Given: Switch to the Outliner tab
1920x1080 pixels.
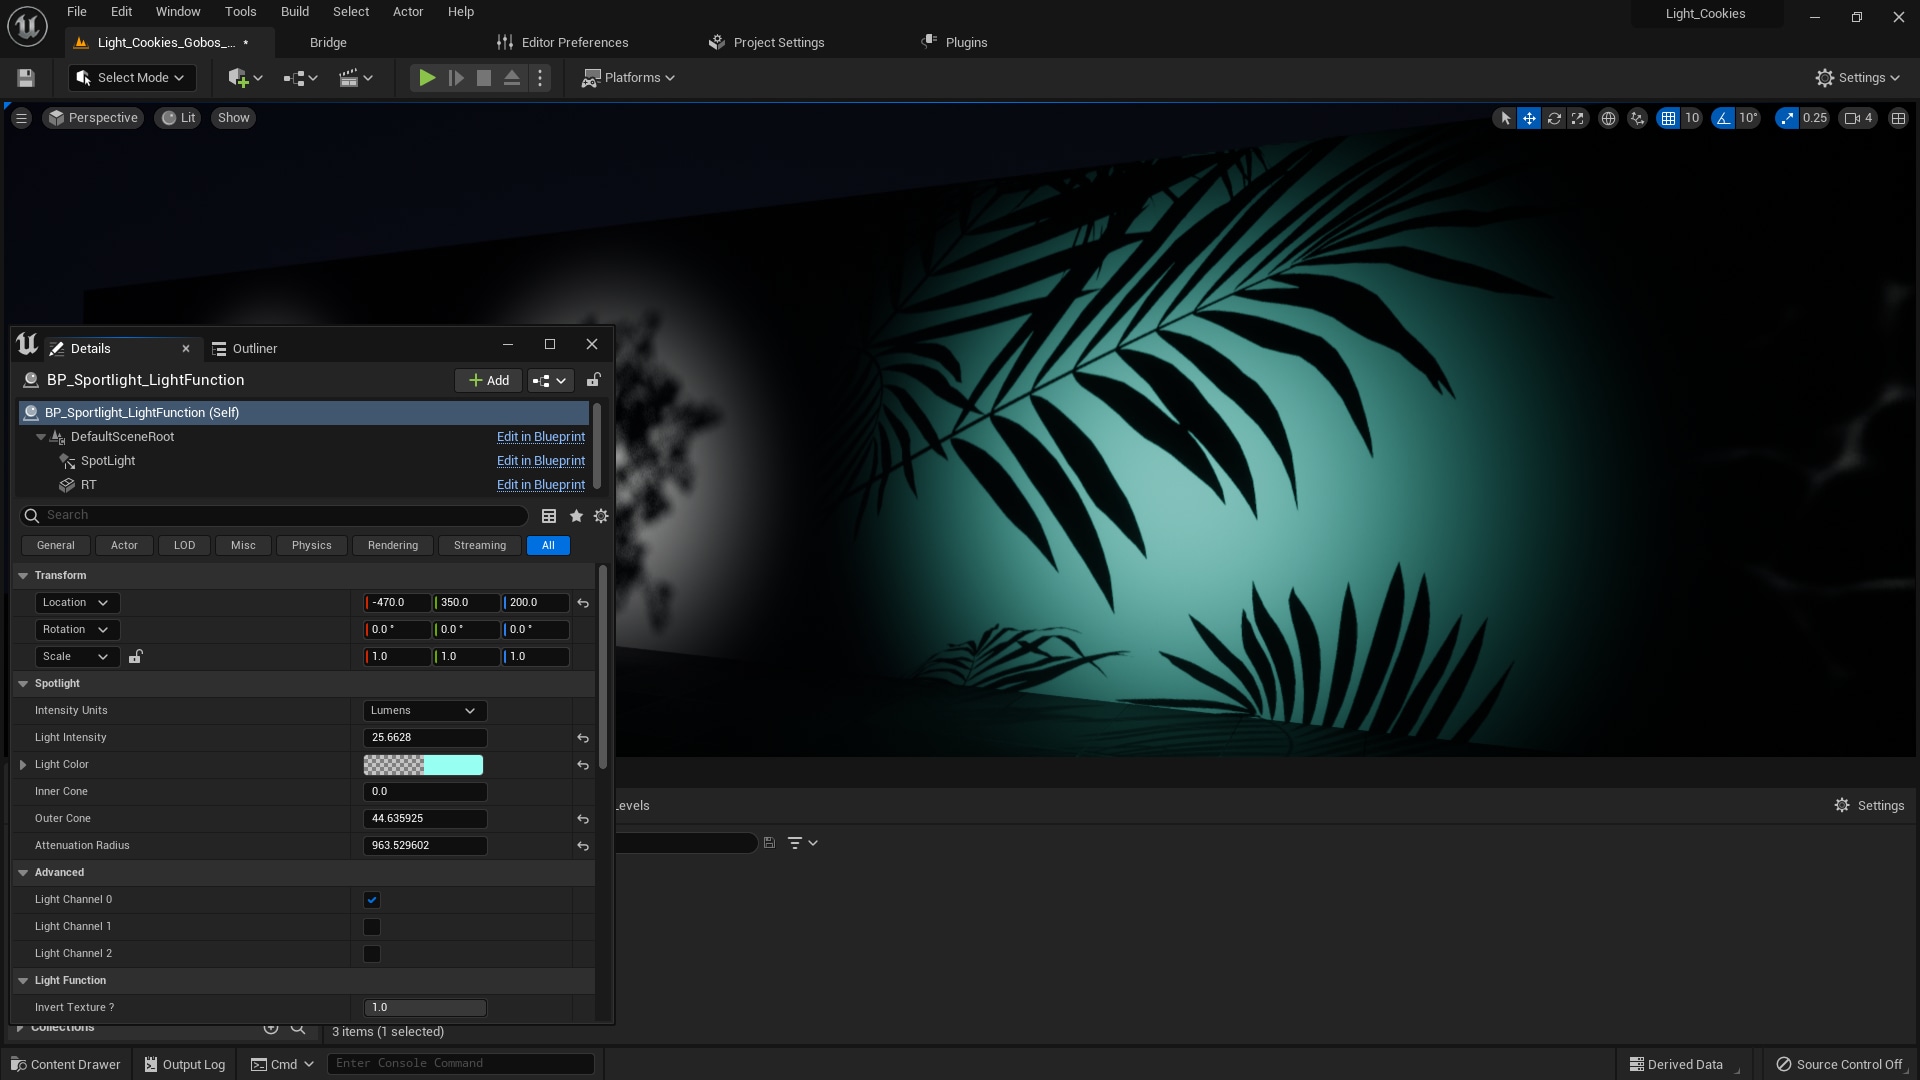Looking at the screenshot, I should click(253, 348).
